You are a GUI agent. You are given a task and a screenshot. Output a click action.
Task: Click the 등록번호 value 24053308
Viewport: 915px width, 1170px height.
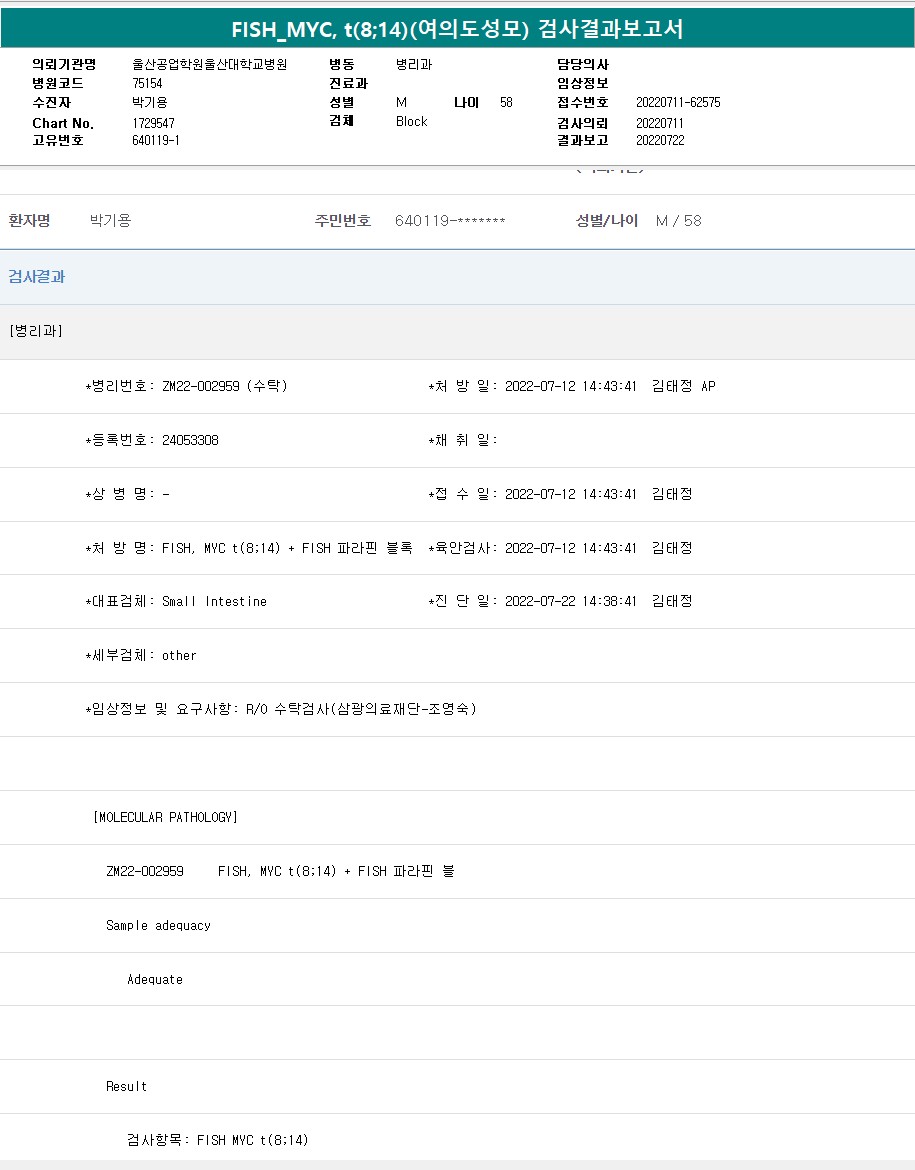[190, 440]
